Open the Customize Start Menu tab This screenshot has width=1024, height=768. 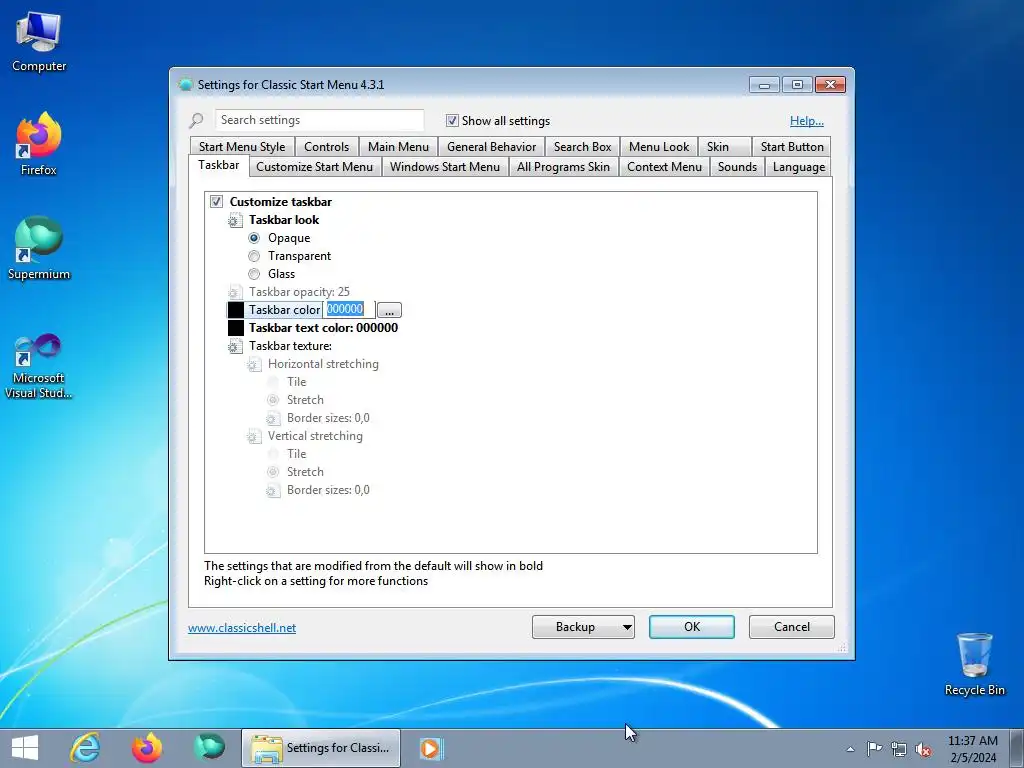click(314, 167)
